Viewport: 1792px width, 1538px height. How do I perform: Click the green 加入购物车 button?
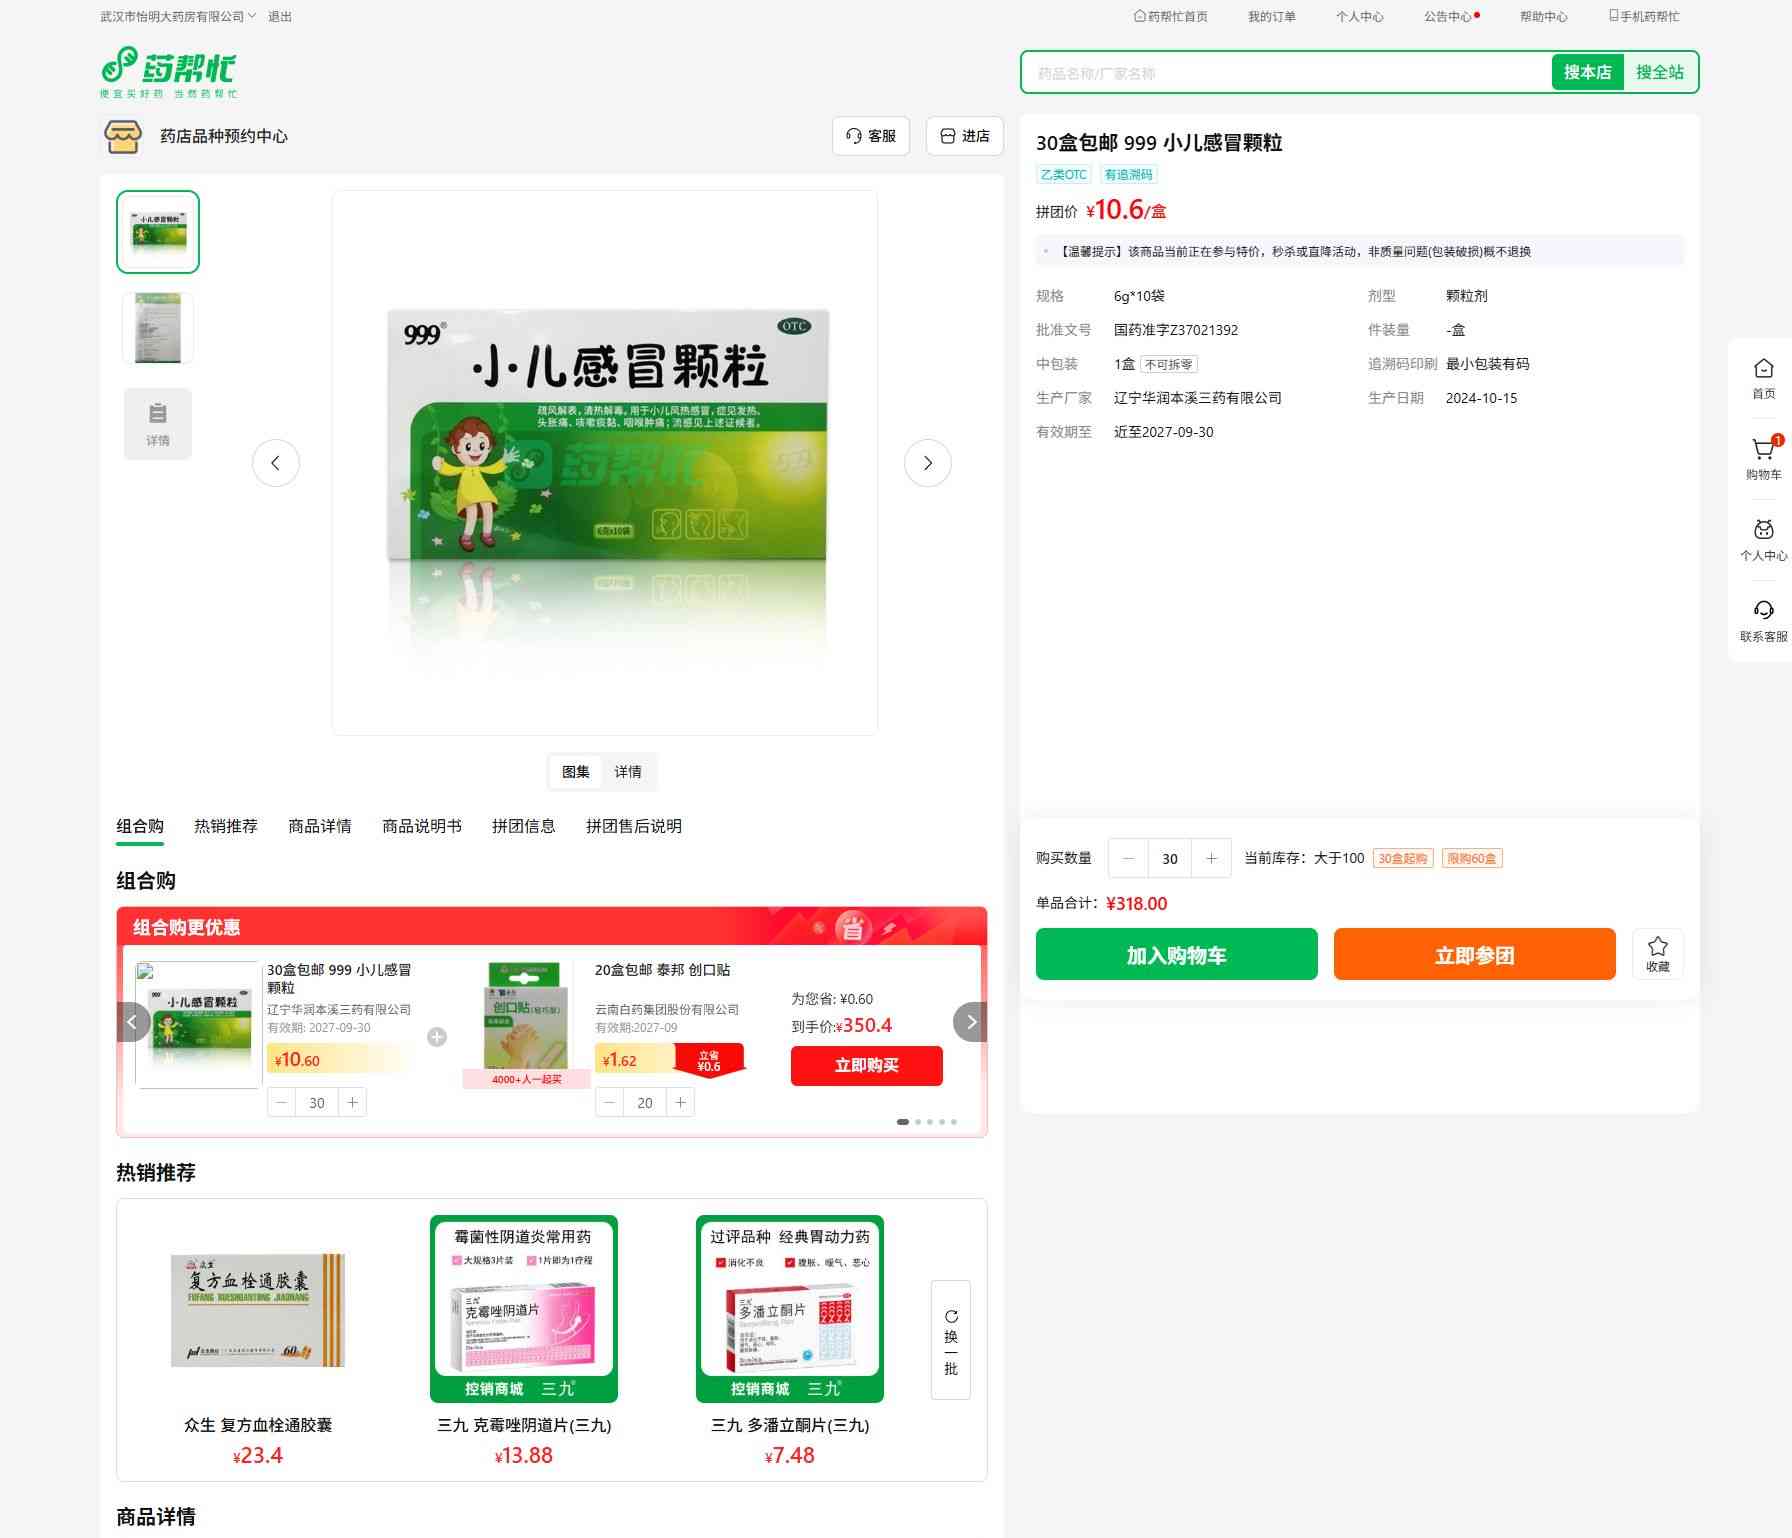1176,954
